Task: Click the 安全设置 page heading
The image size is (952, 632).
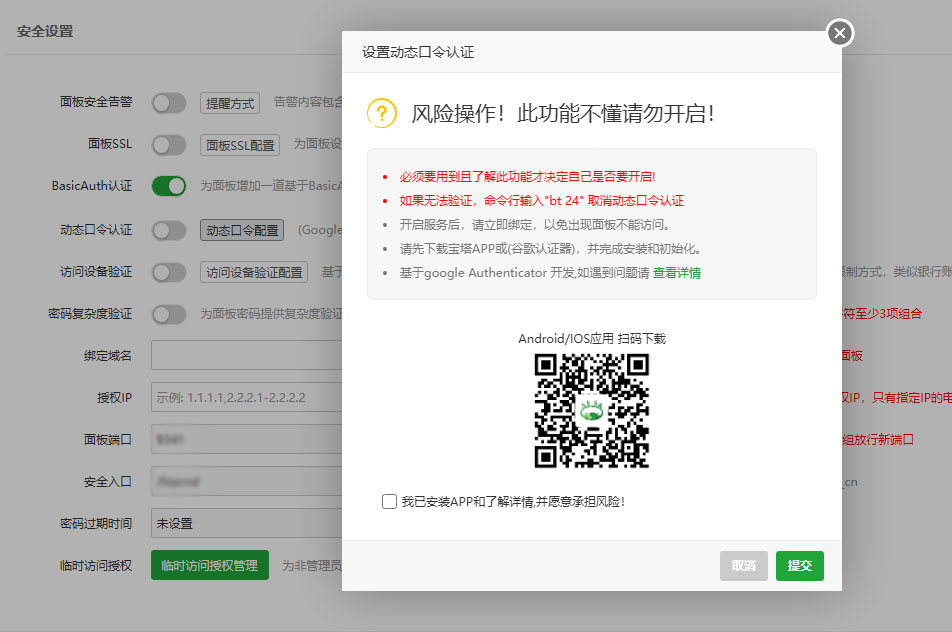Action: click(x=45, y=32)
